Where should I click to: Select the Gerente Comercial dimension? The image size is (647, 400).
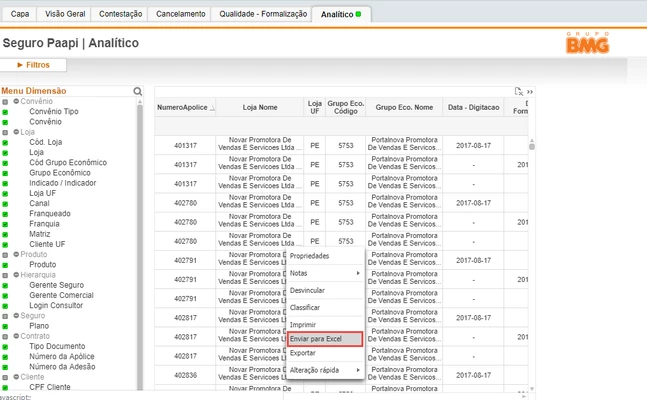[61, 295]
